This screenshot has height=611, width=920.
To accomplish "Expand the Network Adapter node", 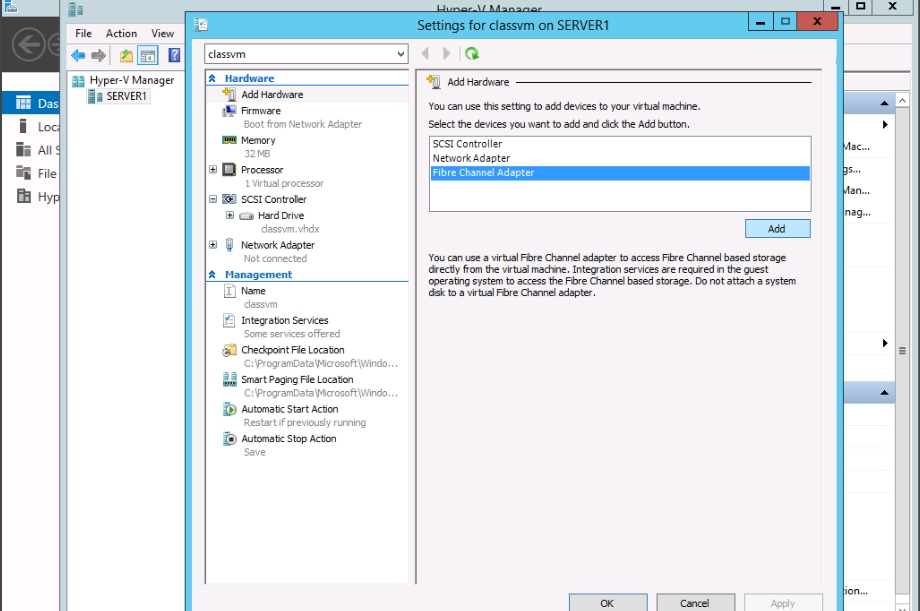I will pos(213,245).
